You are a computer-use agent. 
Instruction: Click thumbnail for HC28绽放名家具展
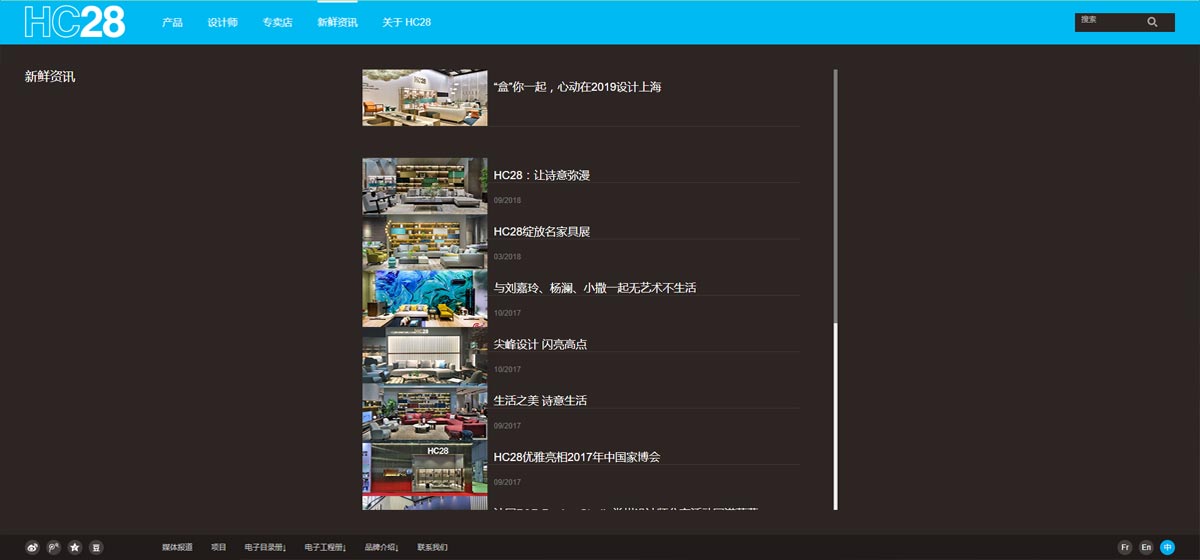pos(425,242)
